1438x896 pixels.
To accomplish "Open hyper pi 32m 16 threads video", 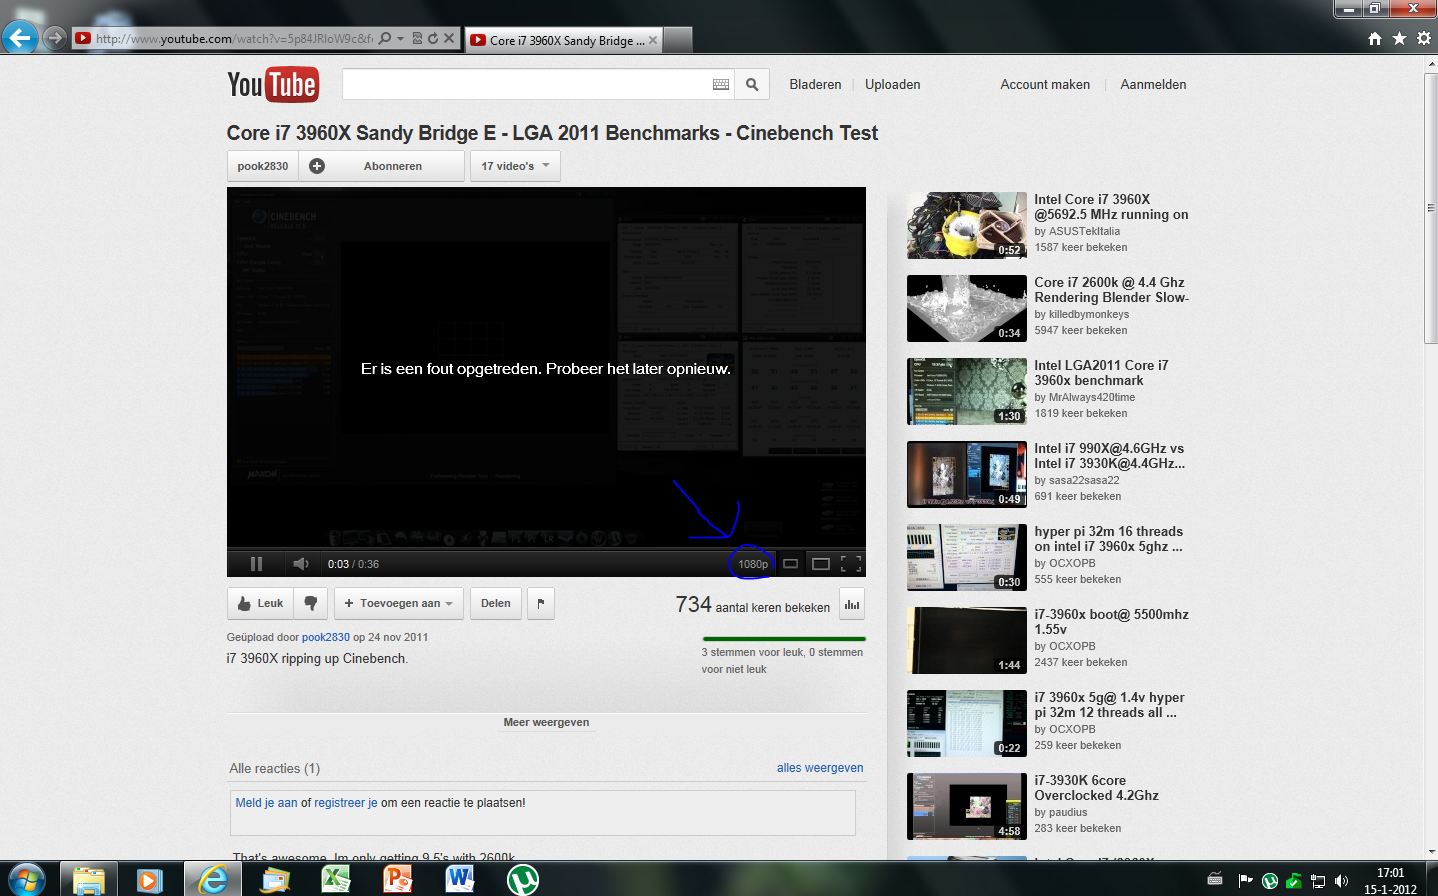I will coord(1048,556).
